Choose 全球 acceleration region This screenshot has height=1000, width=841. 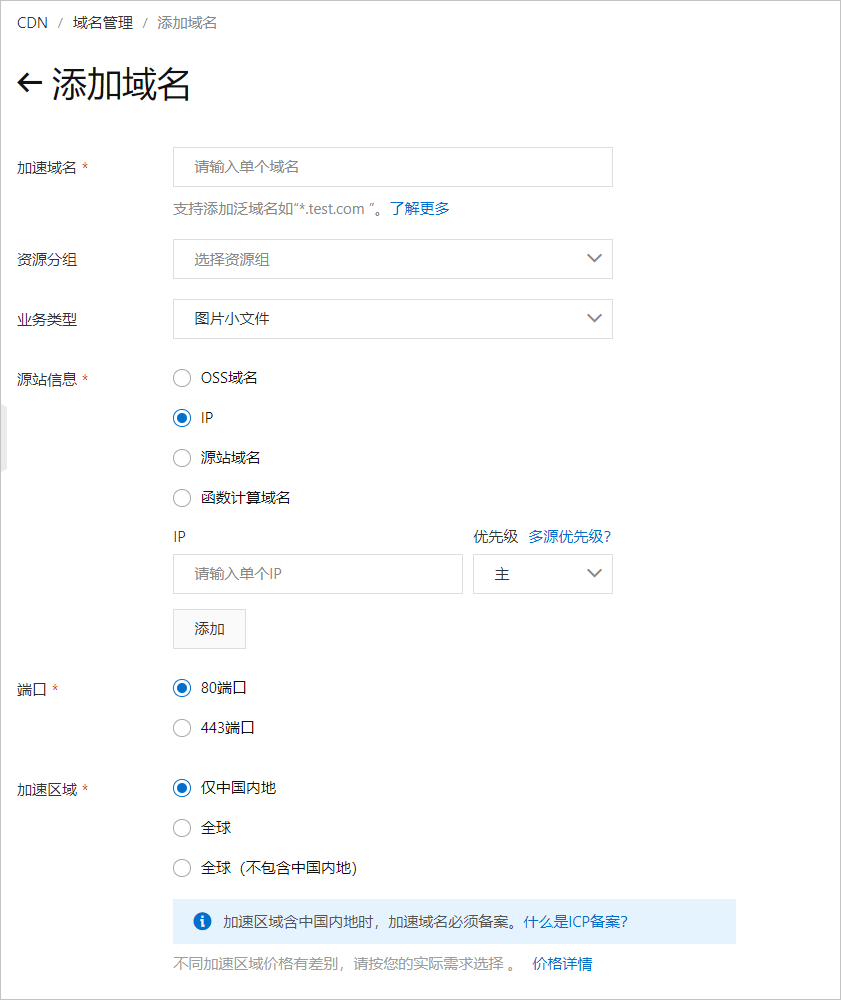point(182,828)
